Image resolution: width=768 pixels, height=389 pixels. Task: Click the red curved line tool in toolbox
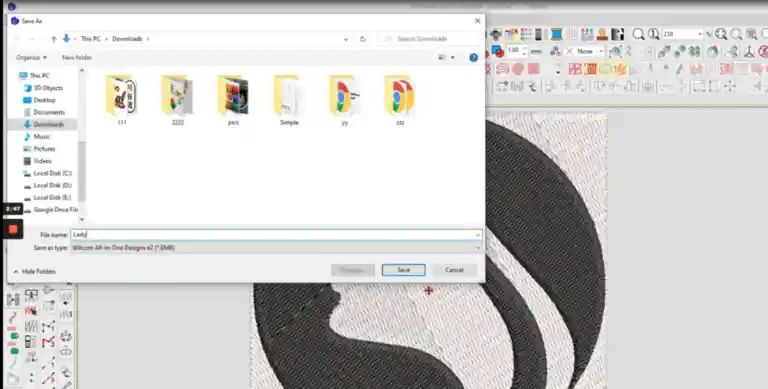(13, 317)
